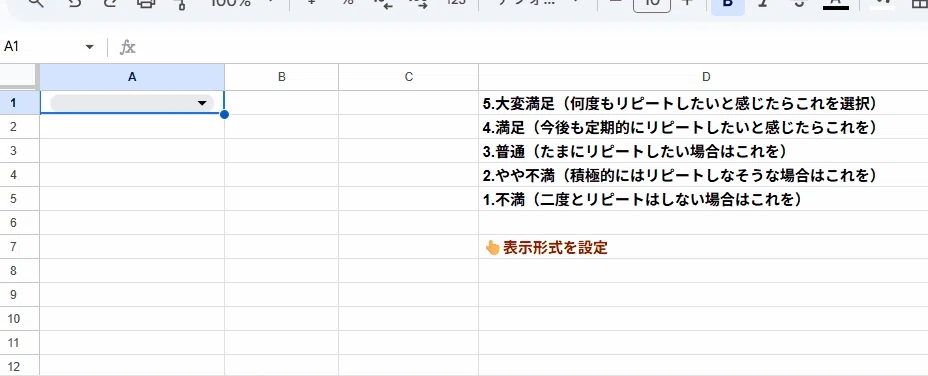928x376 pixels.
Task: Select row 2 header
Action: (20, 127)
